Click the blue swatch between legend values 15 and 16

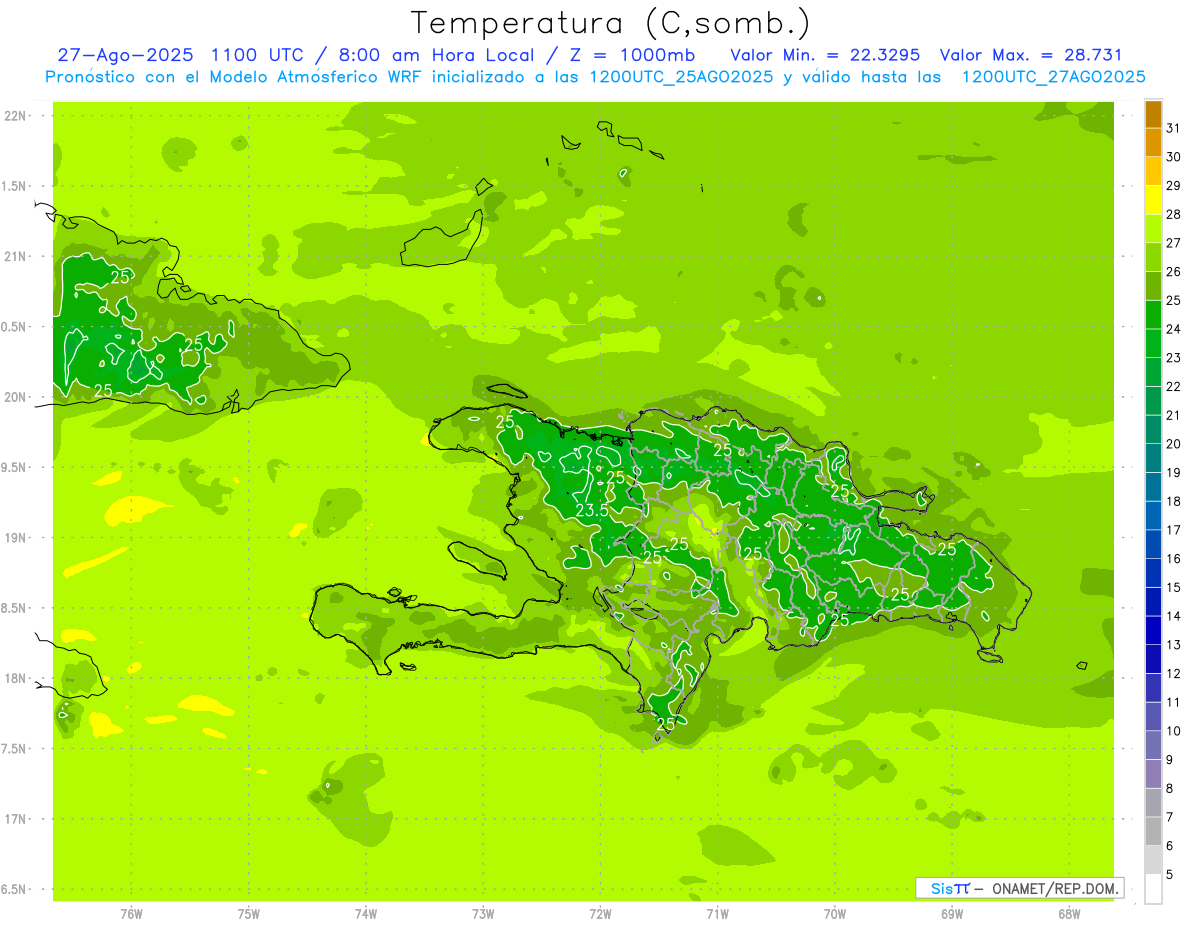pyautogui.click(x=1153, y=573)
